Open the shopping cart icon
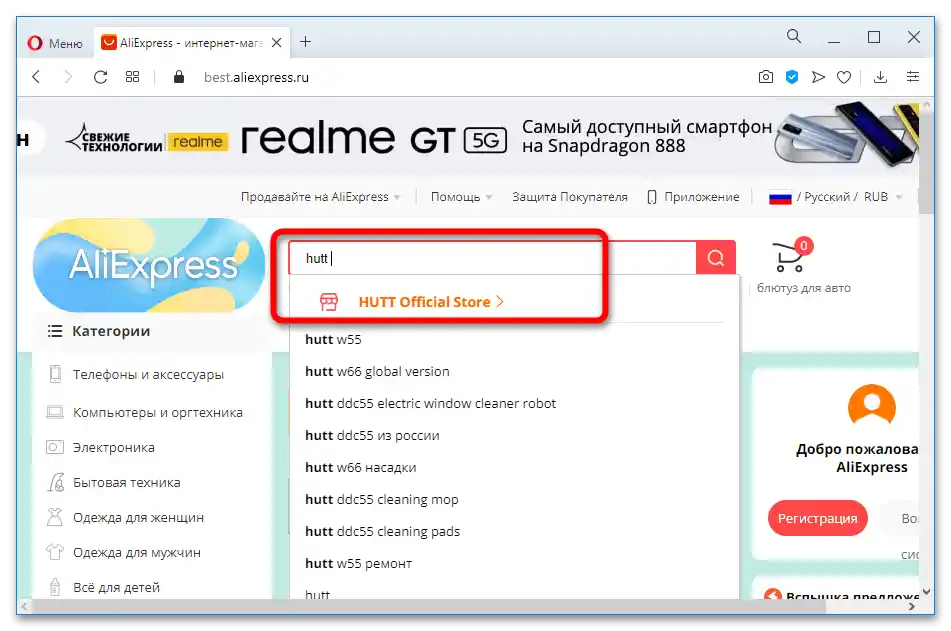Screen dimensions: 951x631 click(x=790, y=255)
